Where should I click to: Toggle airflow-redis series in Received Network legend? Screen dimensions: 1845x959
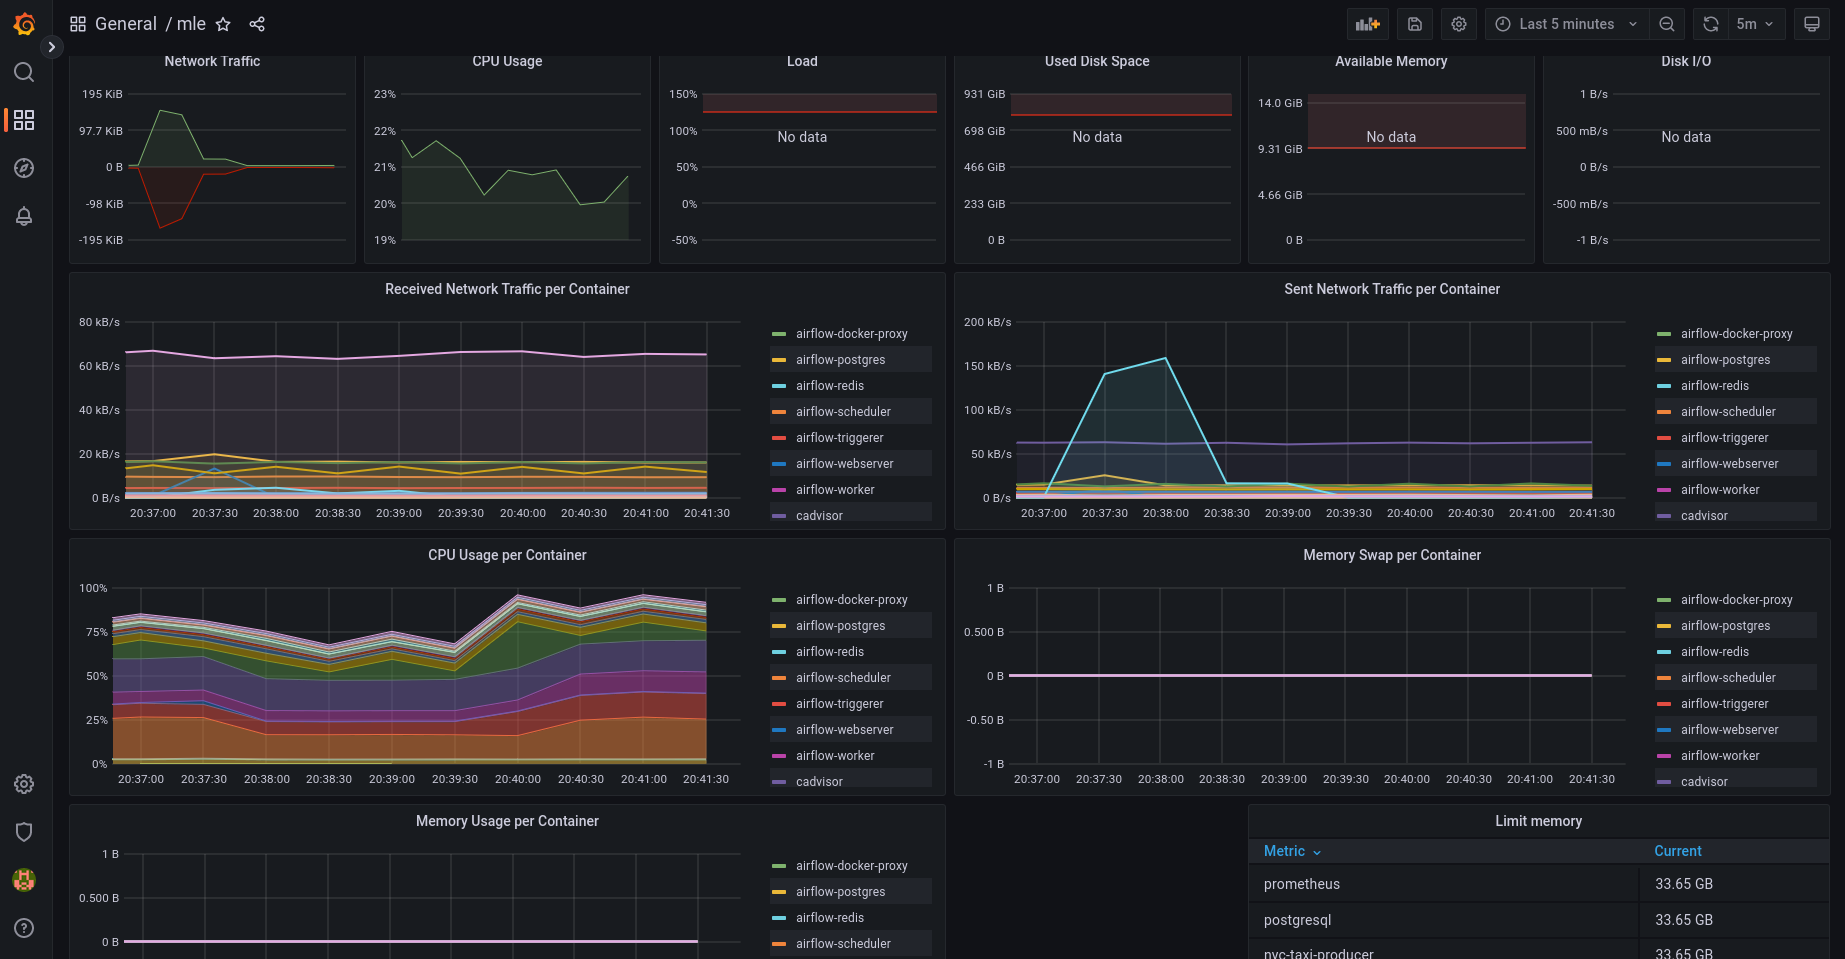(829, 386)
